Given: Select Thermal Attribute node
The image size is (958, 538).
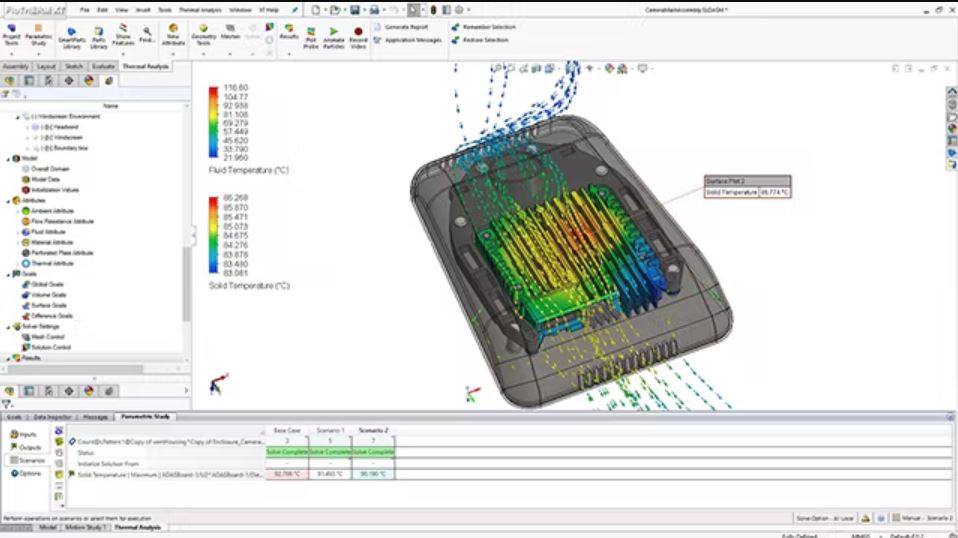Looking at the screenshot, I should point(52,263).
